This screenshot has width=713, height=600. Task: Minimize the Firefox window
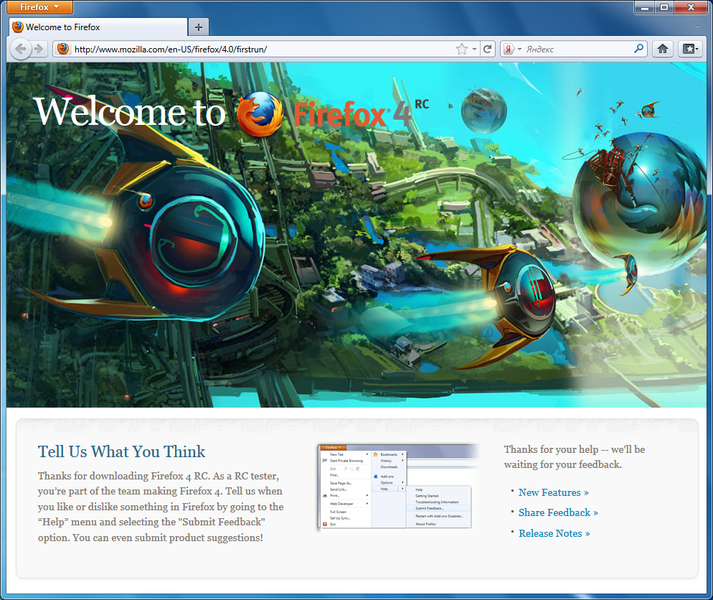[x=645, y=7]
